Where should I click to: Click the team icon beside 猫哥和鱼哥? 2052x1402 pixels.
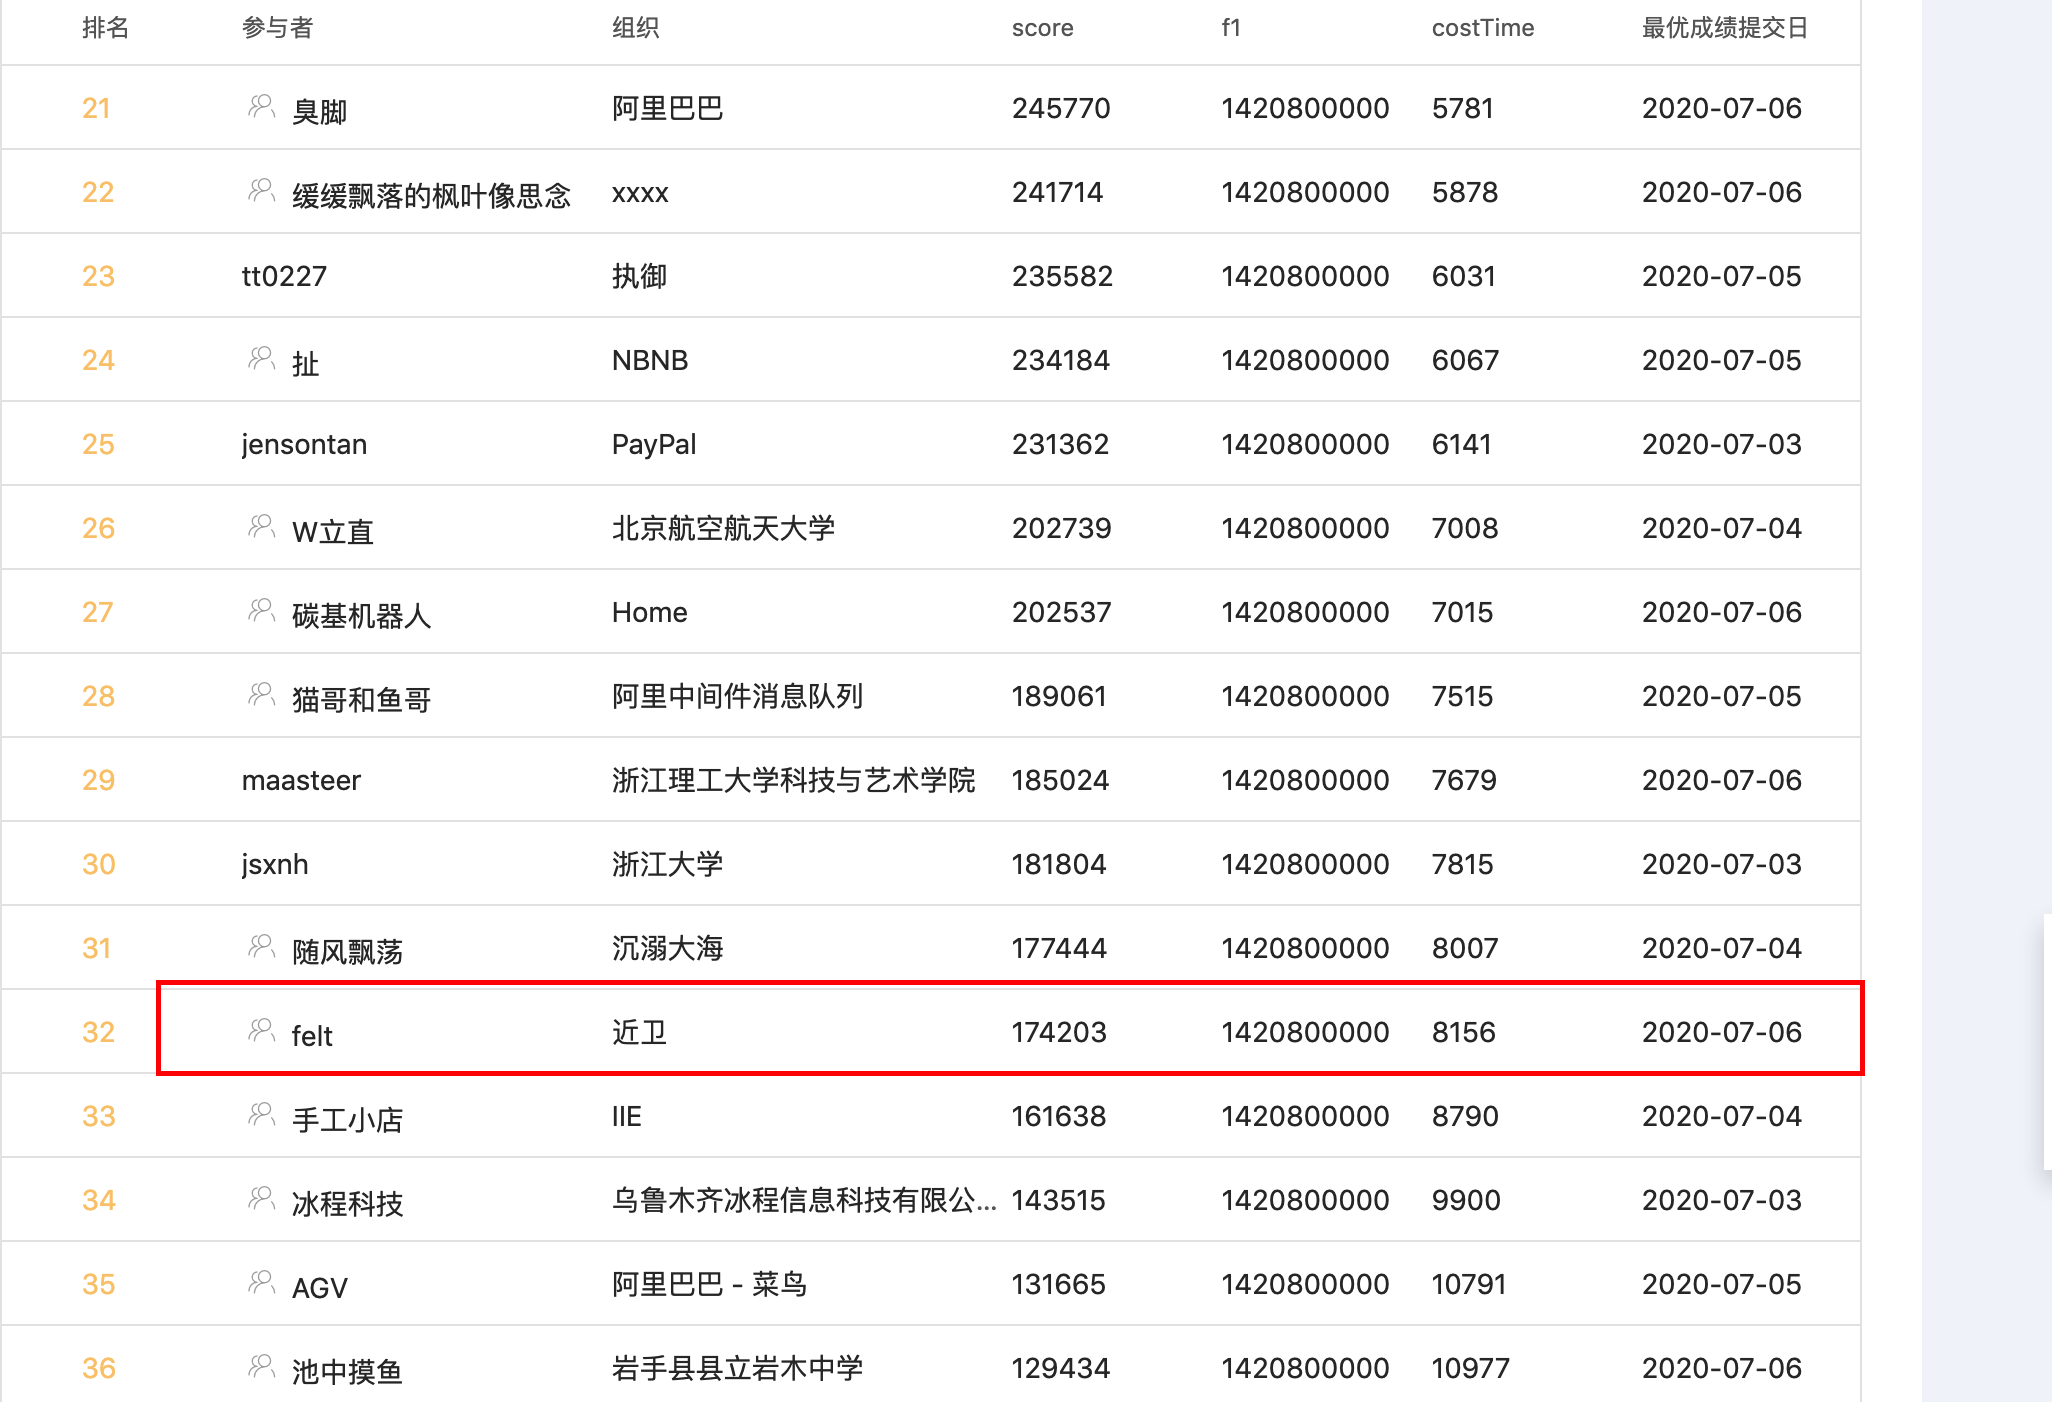pyautogui.click(x=261, y=693)
